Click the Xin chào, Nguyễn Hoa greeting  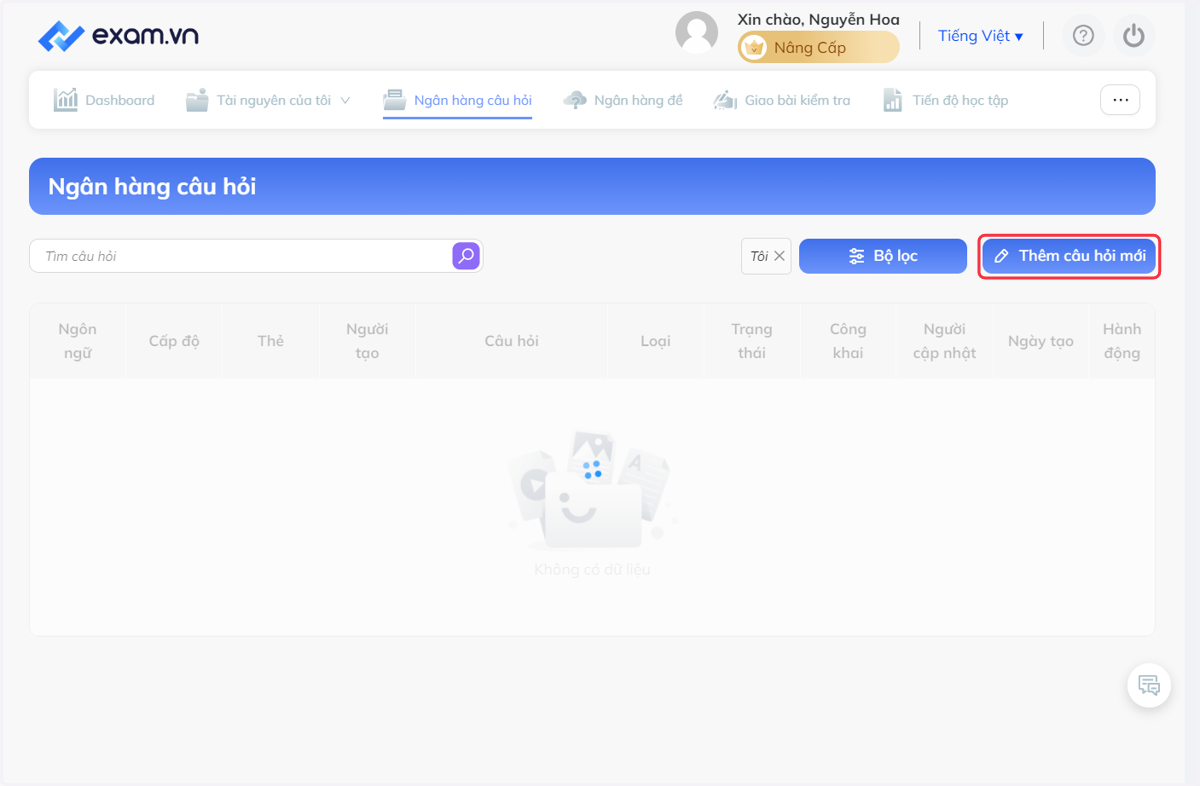tap(818, 19)
